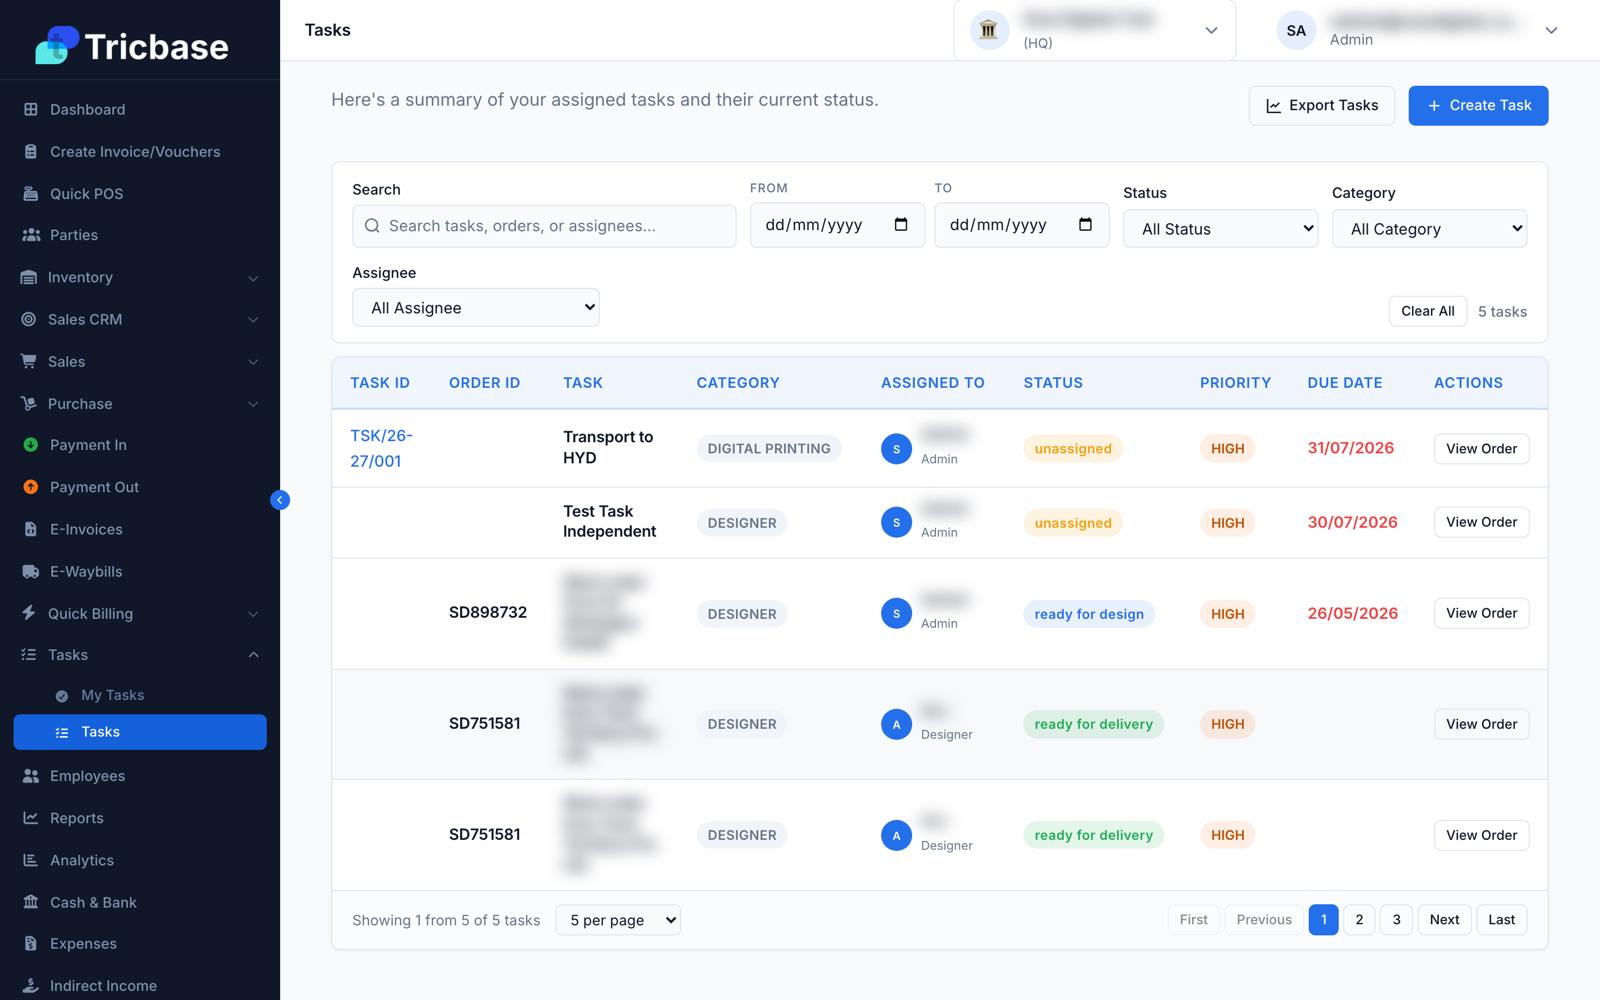Click the SA user avatar
The height and width of the screenshot is (1000, 1600).
1296,31
